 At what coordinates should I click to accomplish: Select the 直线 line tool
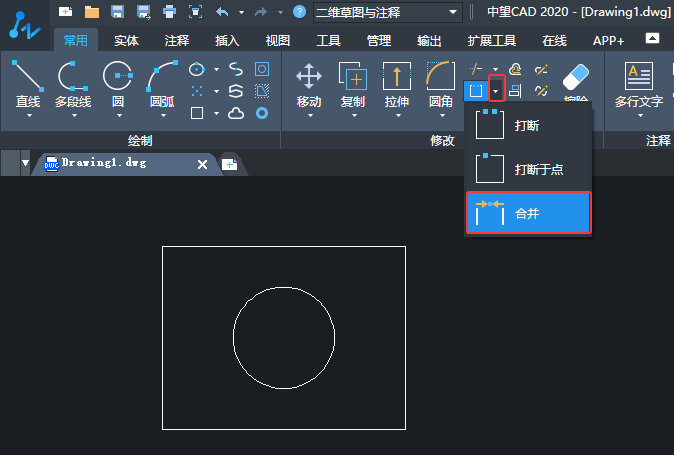point(28,84)
